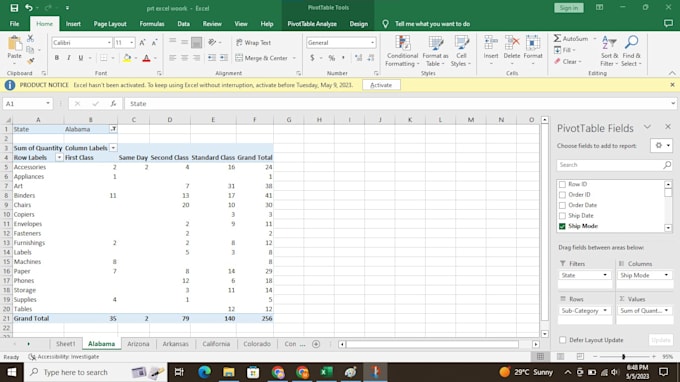The height and width of the screenshot is (382, 680).
Task: Check the Row ID field checkbox
Action: [x=562, y=184]
